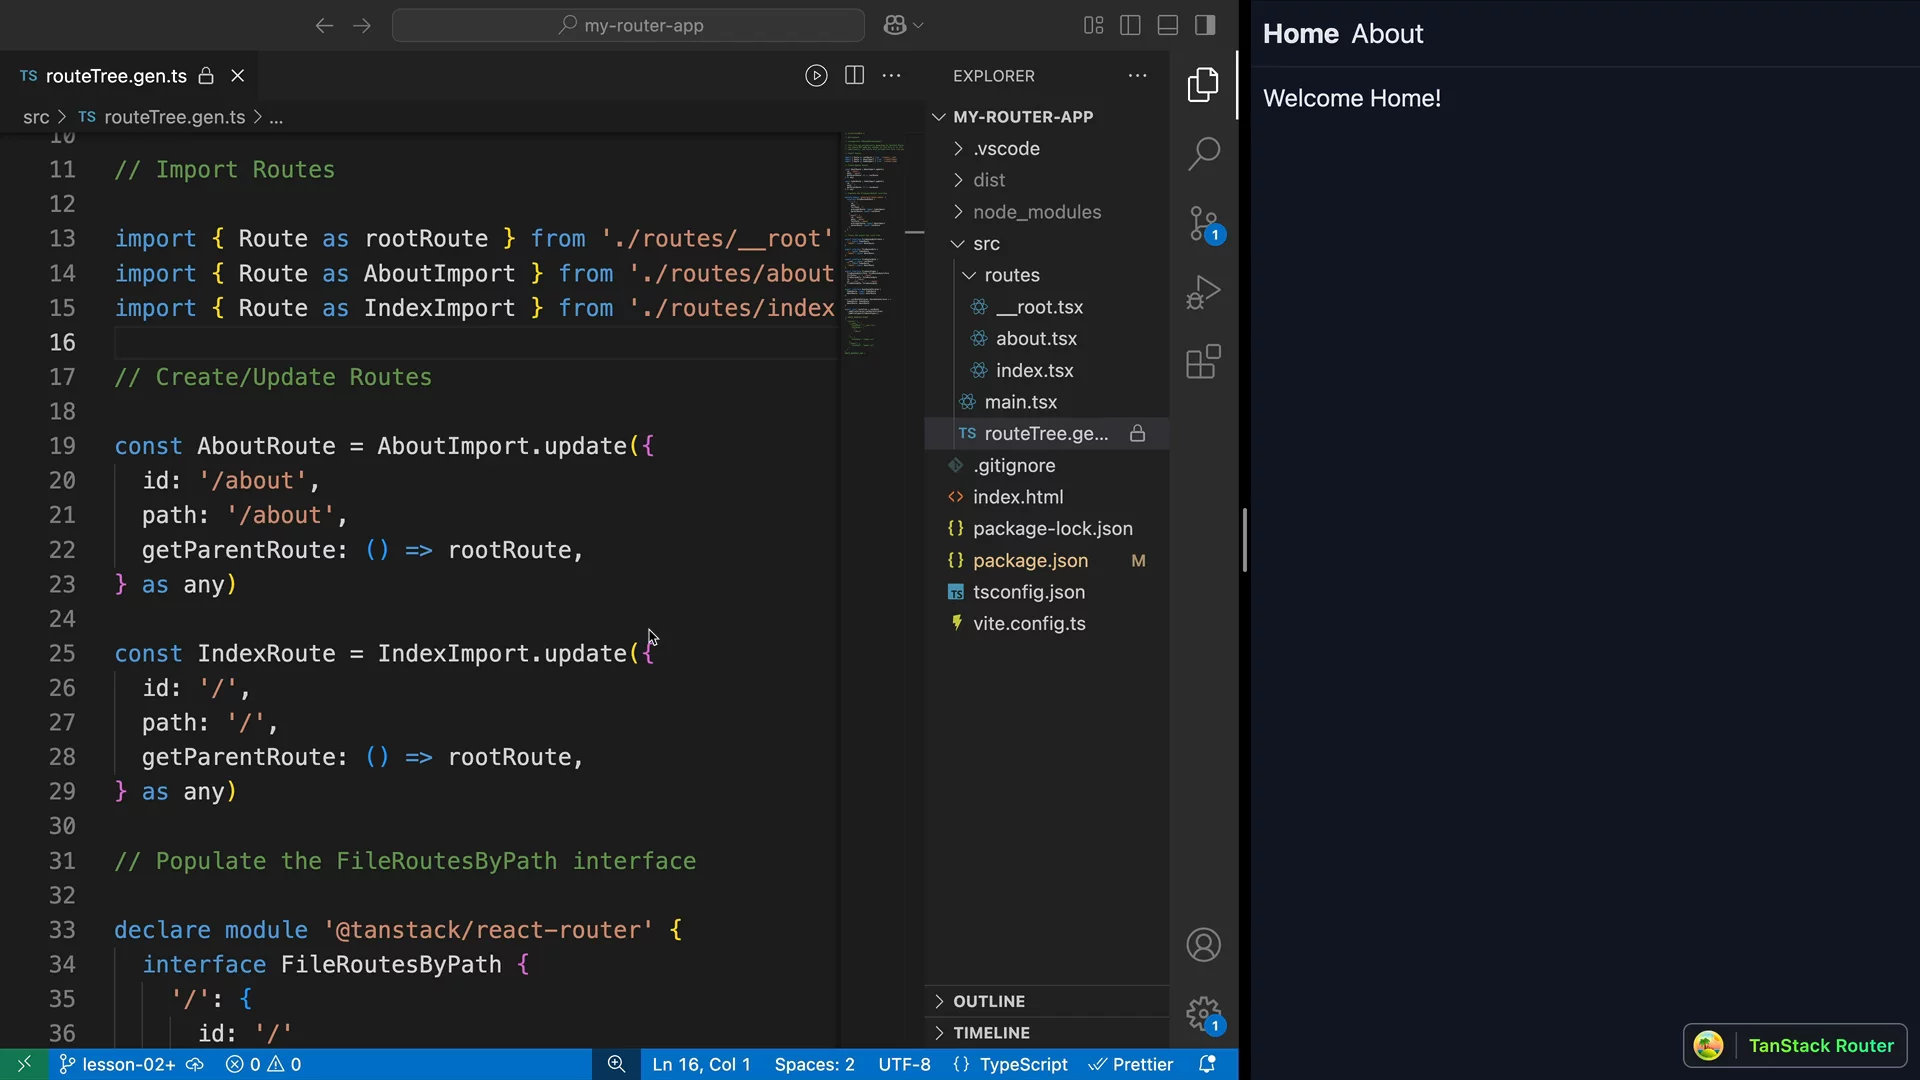This screenshot has width=1920, height=1080.
Task: Click the About link in preview
Action: click(1386, 34)
